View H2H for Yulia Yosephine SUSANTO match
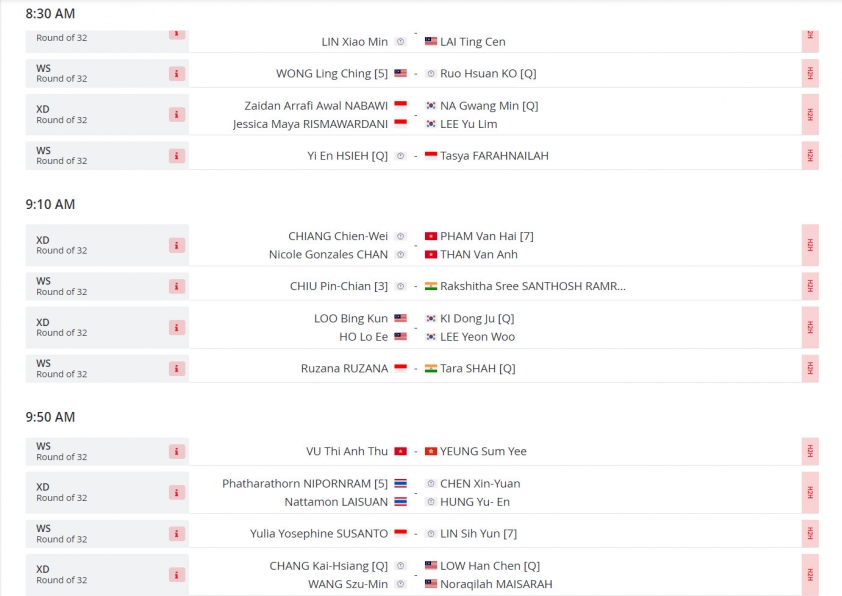The width and height of the screenshot is (842, 596). click(x=810, y=534)
